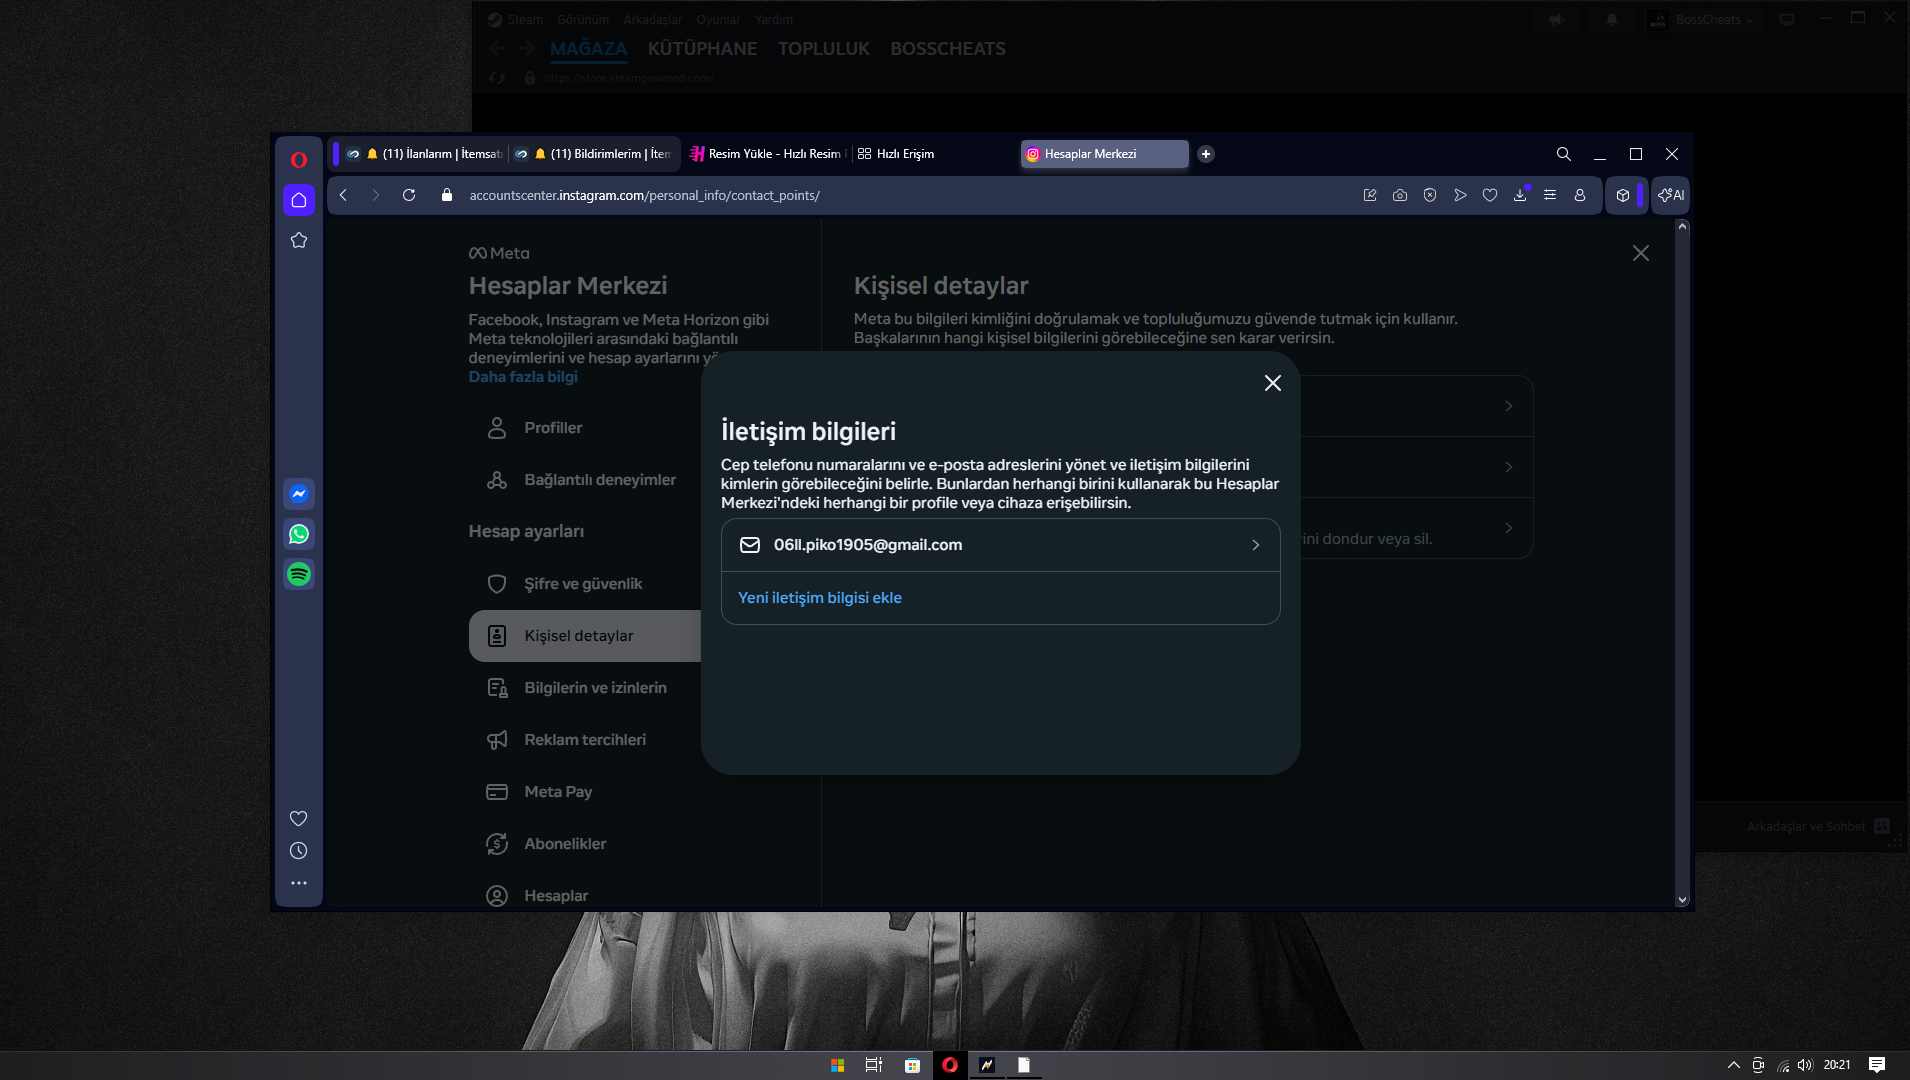Screen dimensions: 1910x1080
Task: Switch to the Resim Yükle tab
Action: [766, 154]
